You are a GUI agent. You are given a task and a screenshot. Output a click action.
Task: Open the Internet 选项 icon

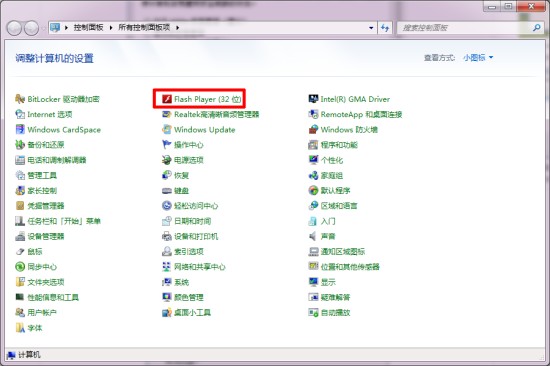tap(20, 114)
